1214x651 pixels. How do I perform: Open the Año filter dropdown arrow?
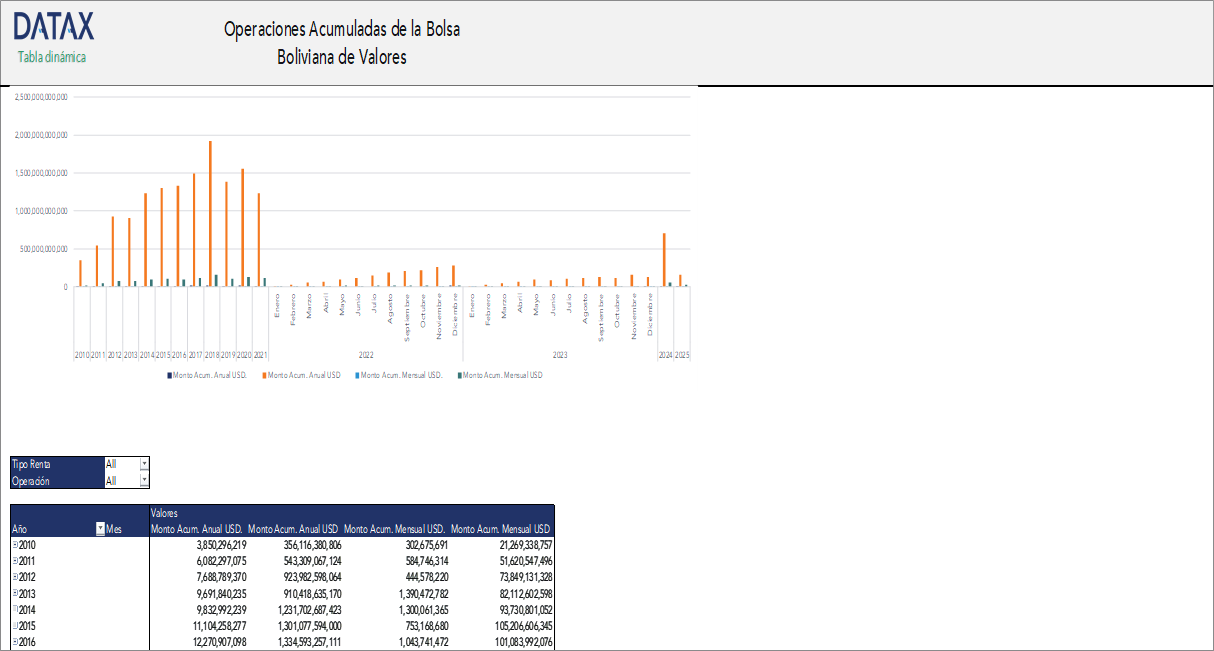click(x=99, y=528)
